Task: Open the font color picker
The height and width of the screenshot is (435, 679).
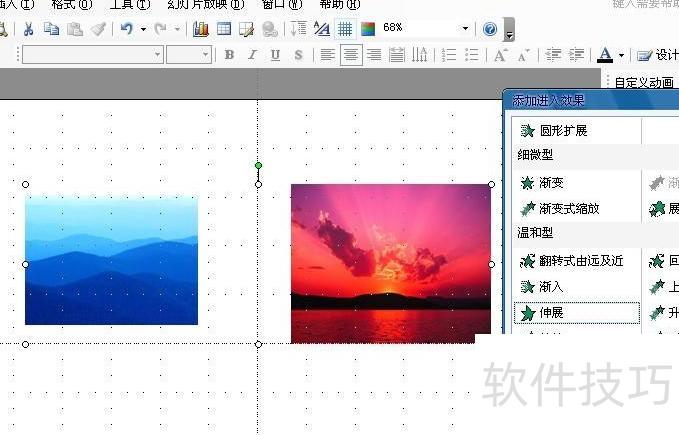Action: pos(620,55)
